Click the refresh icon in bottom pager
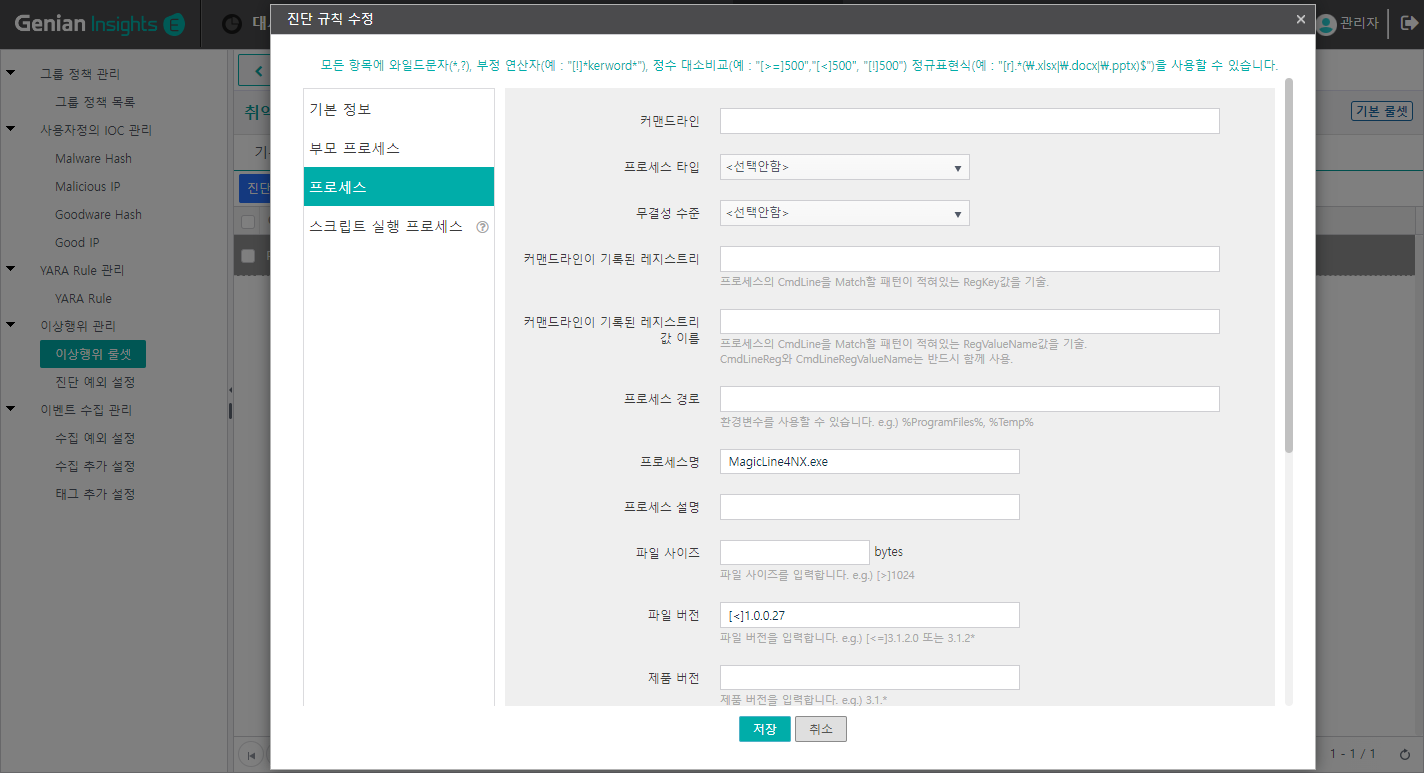The image size is (1424, 773). click(x=1405, y=753)
